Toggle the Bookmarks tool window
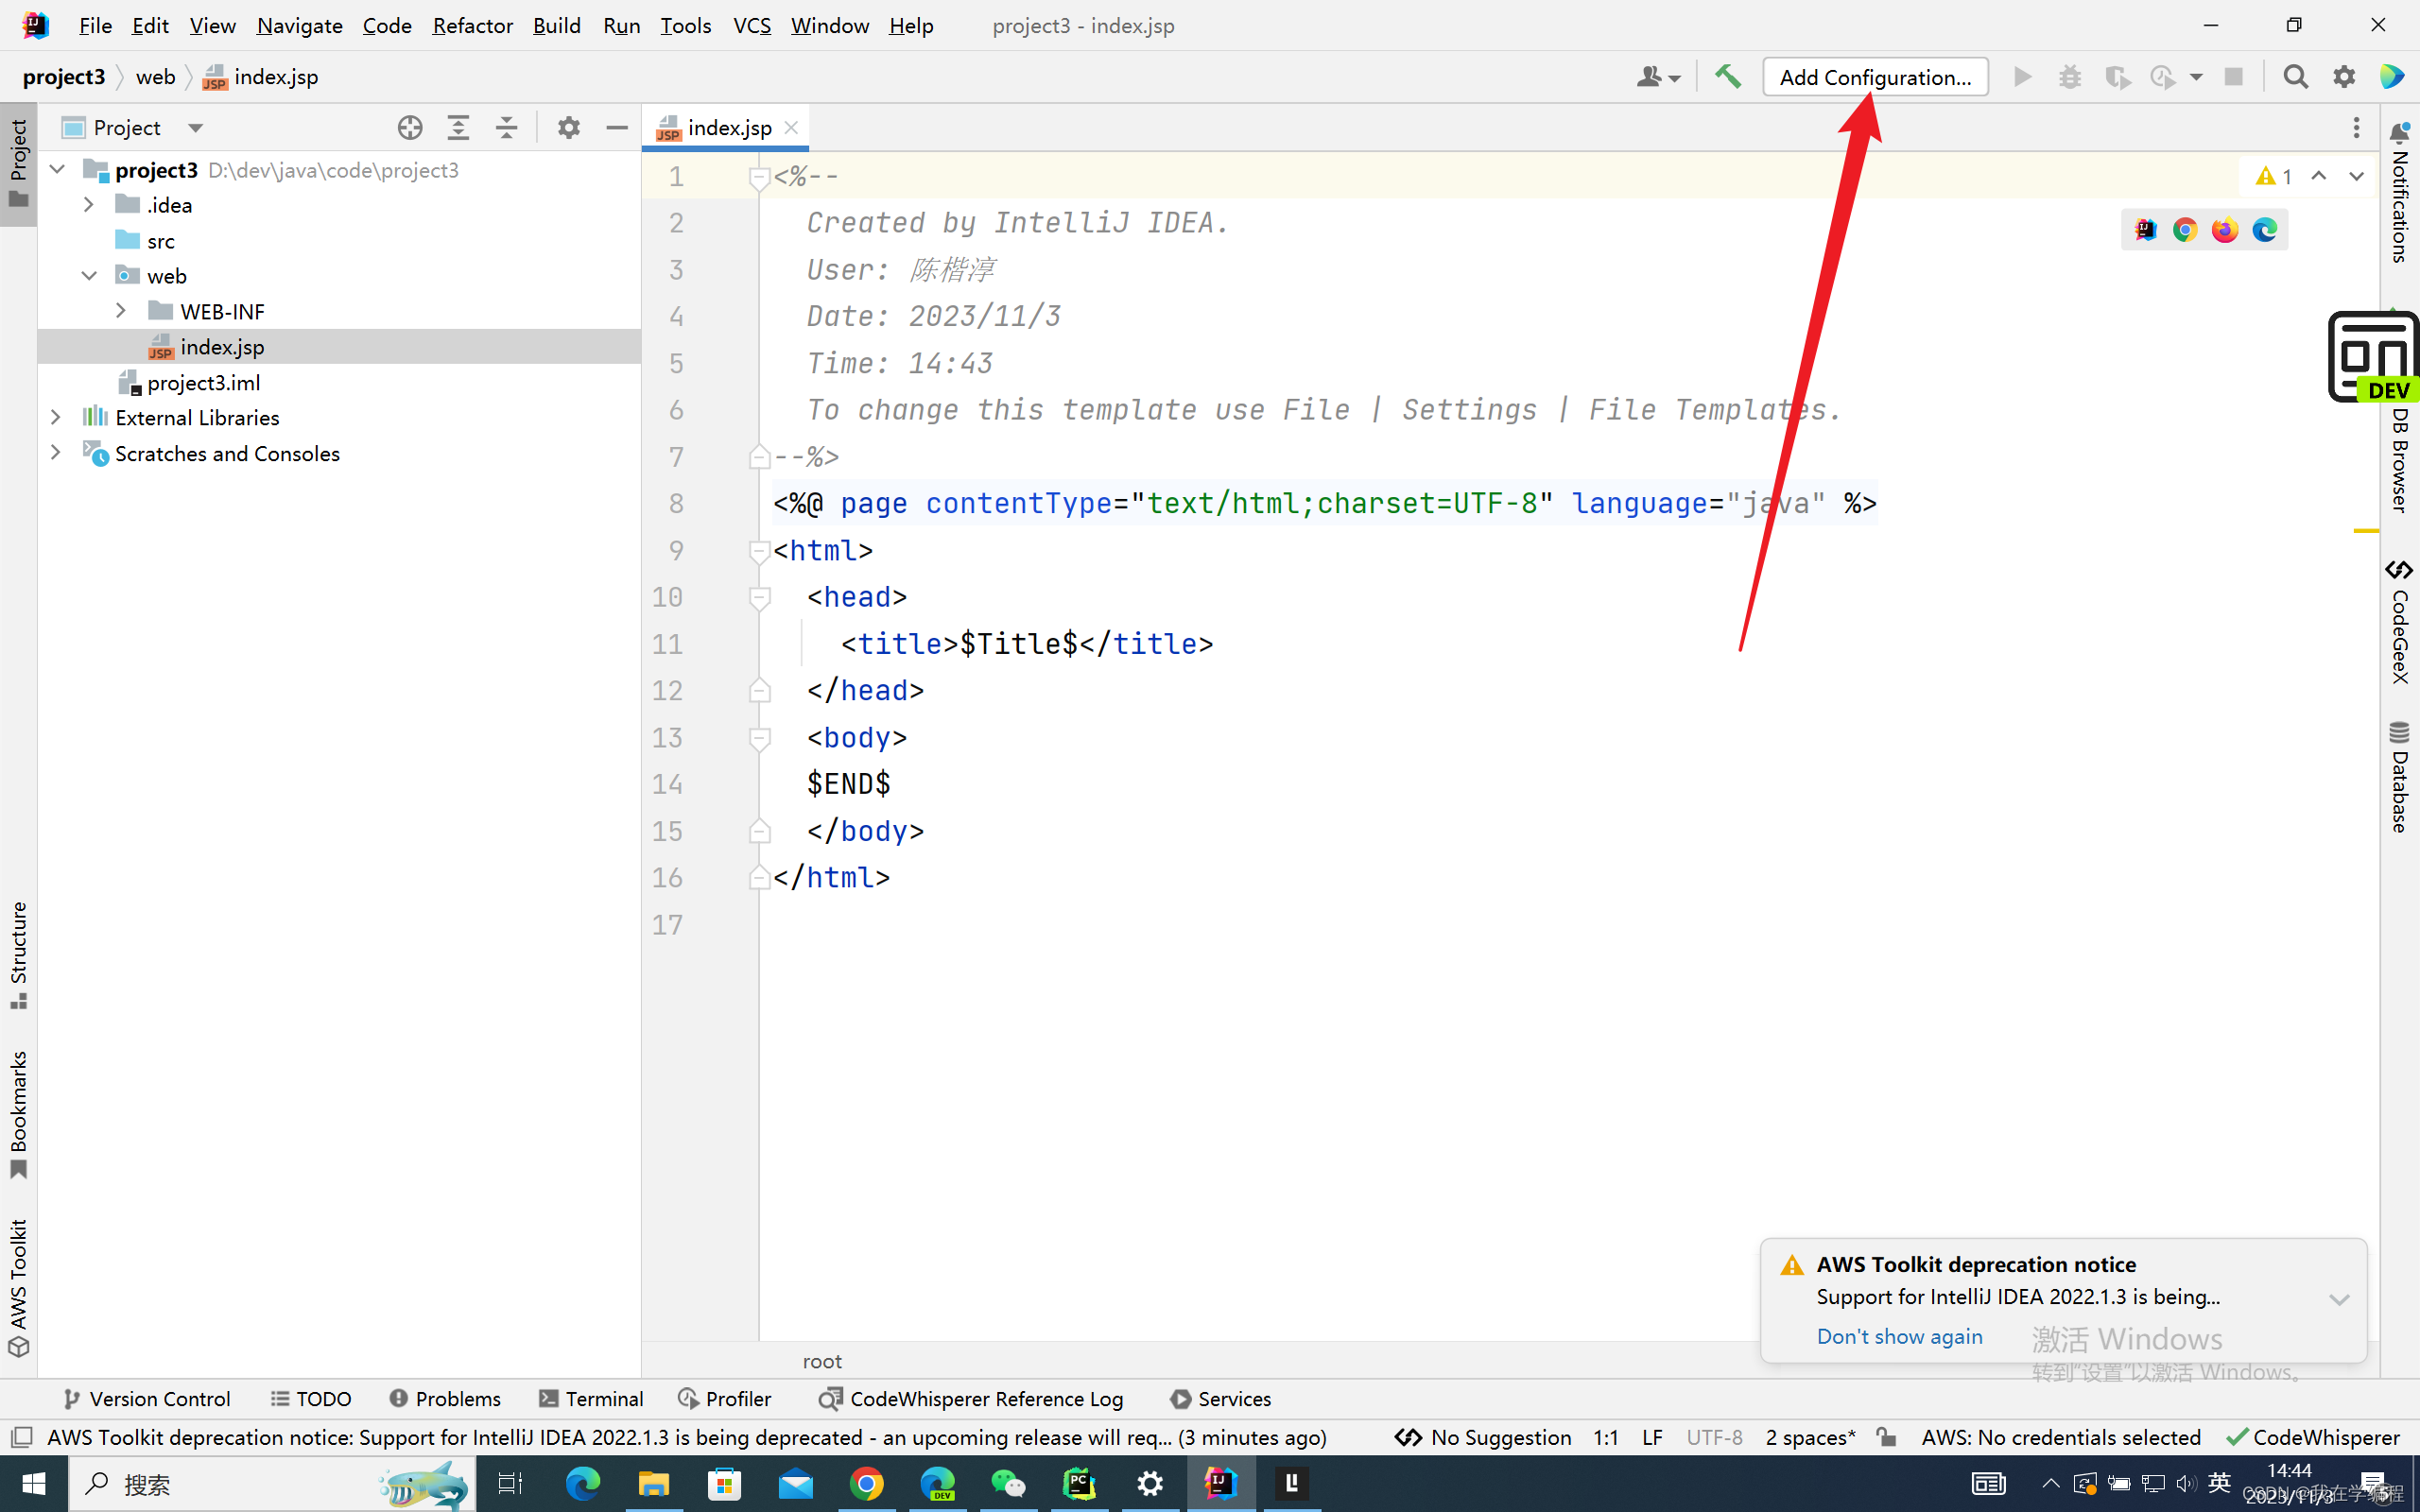This screenshot has width=2420, height=1512. (x=18, y=1113)
